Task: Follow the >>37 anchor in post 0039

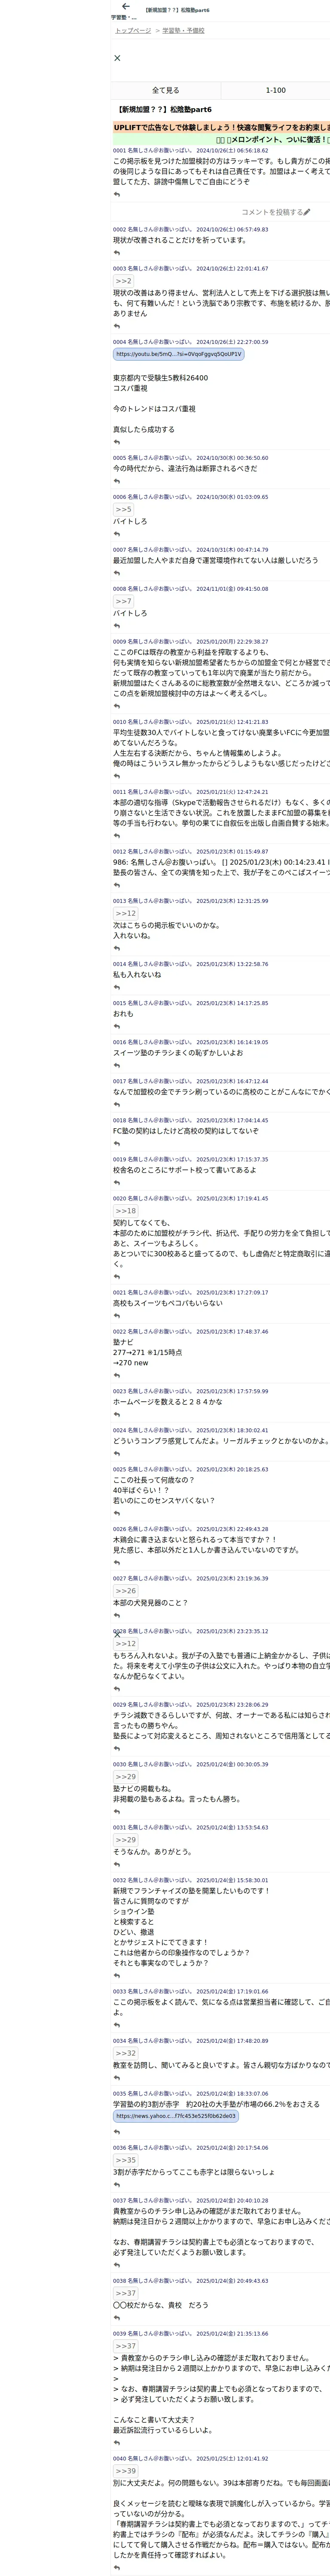Action: point(126,2346)
